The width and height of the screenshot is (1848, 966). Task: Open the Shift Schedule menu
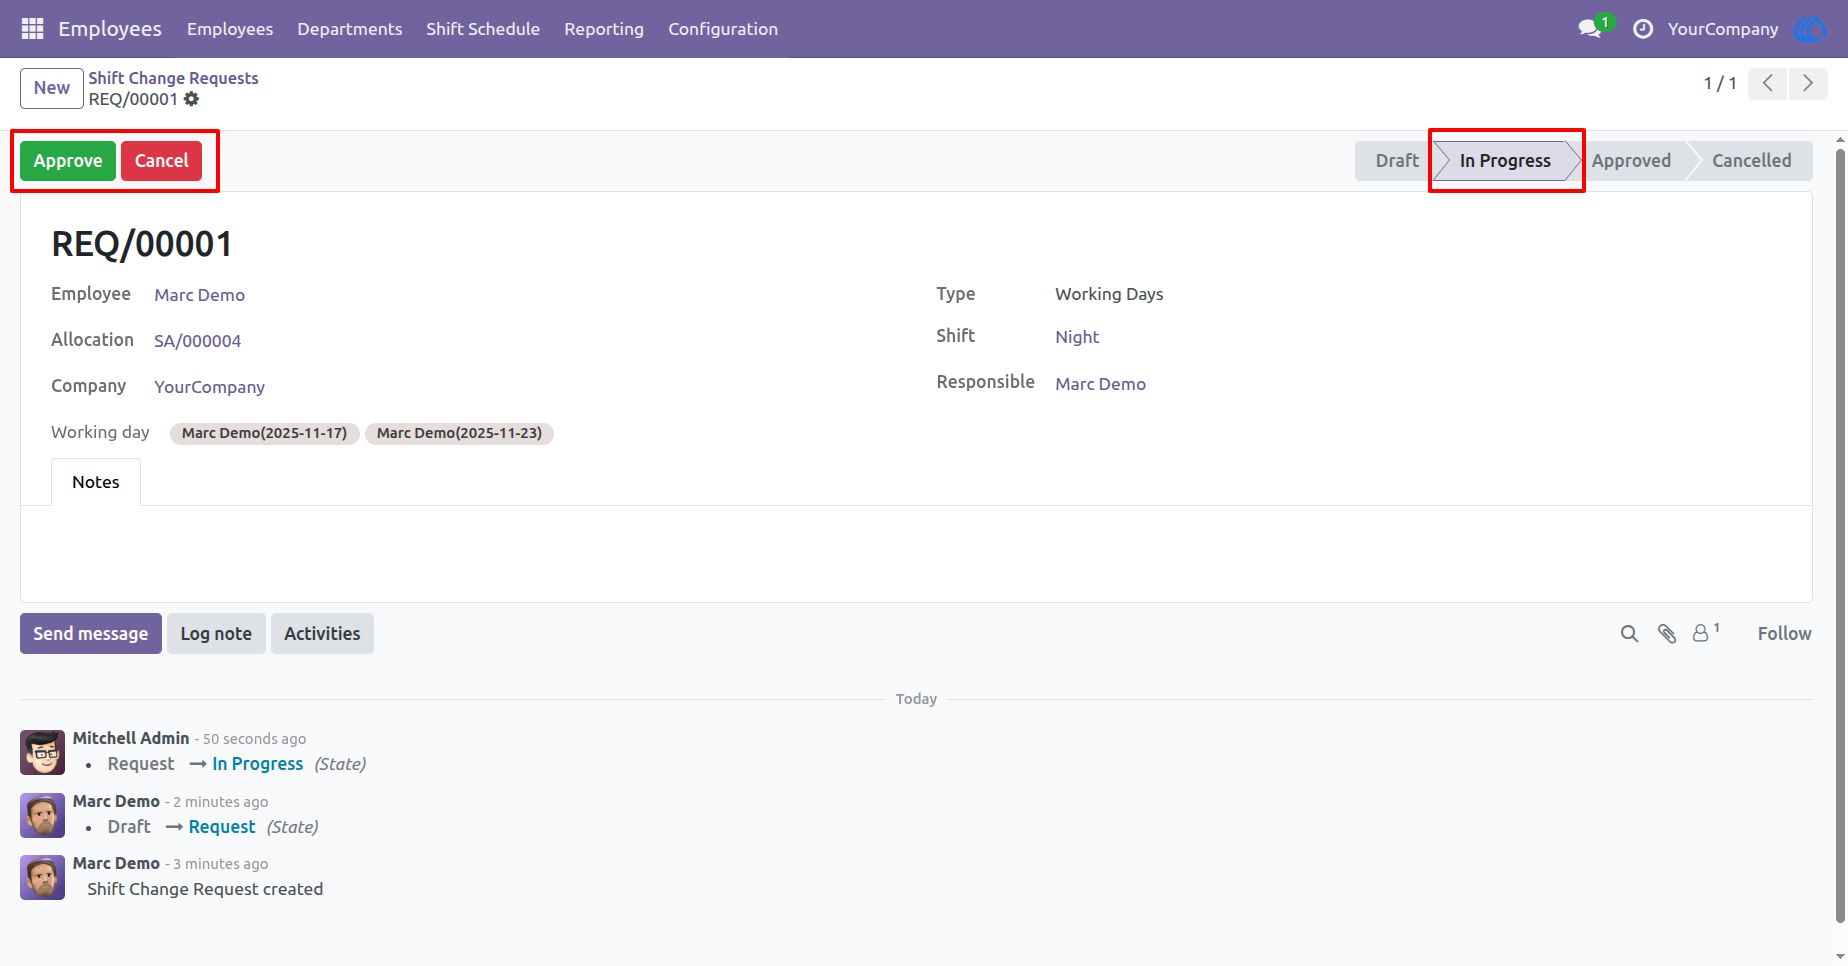483,29
